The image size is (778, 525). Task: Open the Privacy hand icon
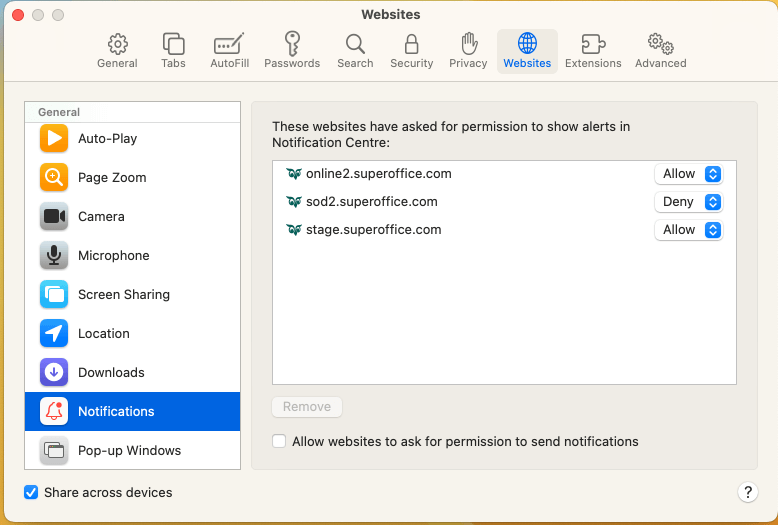tap(468, 44)
